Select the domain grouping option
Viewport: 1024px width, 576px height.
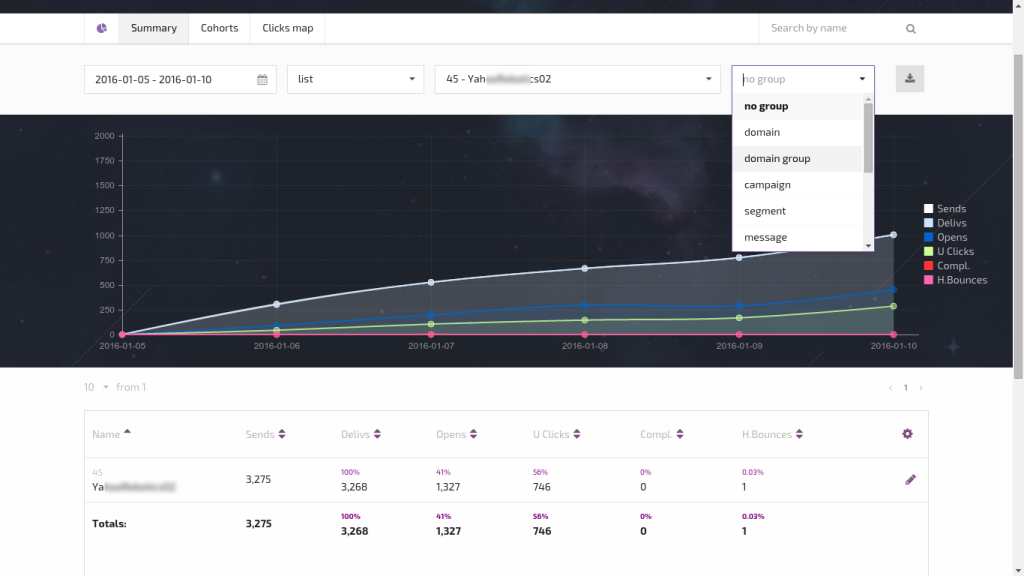pos(798,132)
